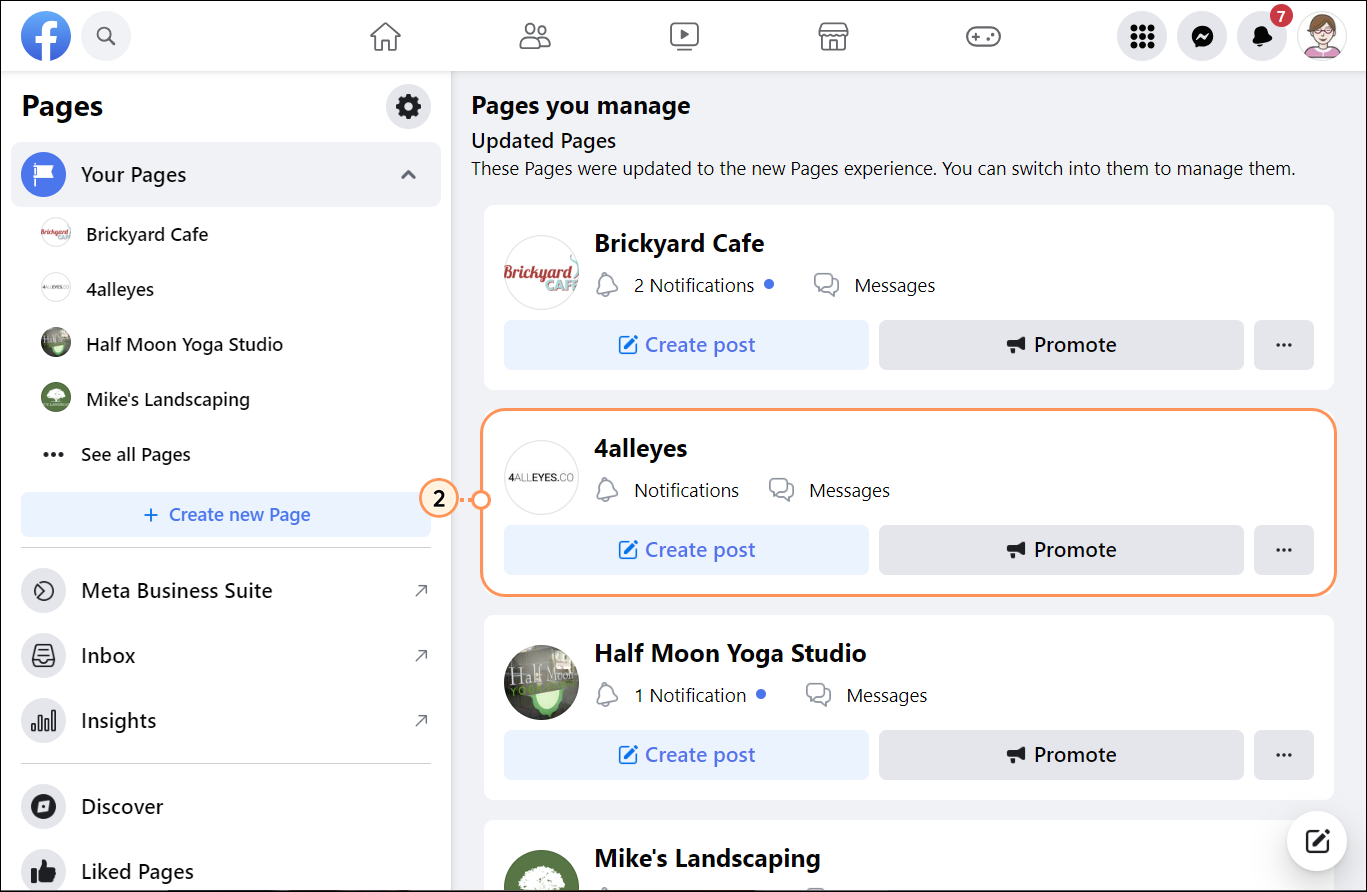Click the Liked Pages thumbs-up icon
Viewport: 1367px width, 892px height.
43,872
